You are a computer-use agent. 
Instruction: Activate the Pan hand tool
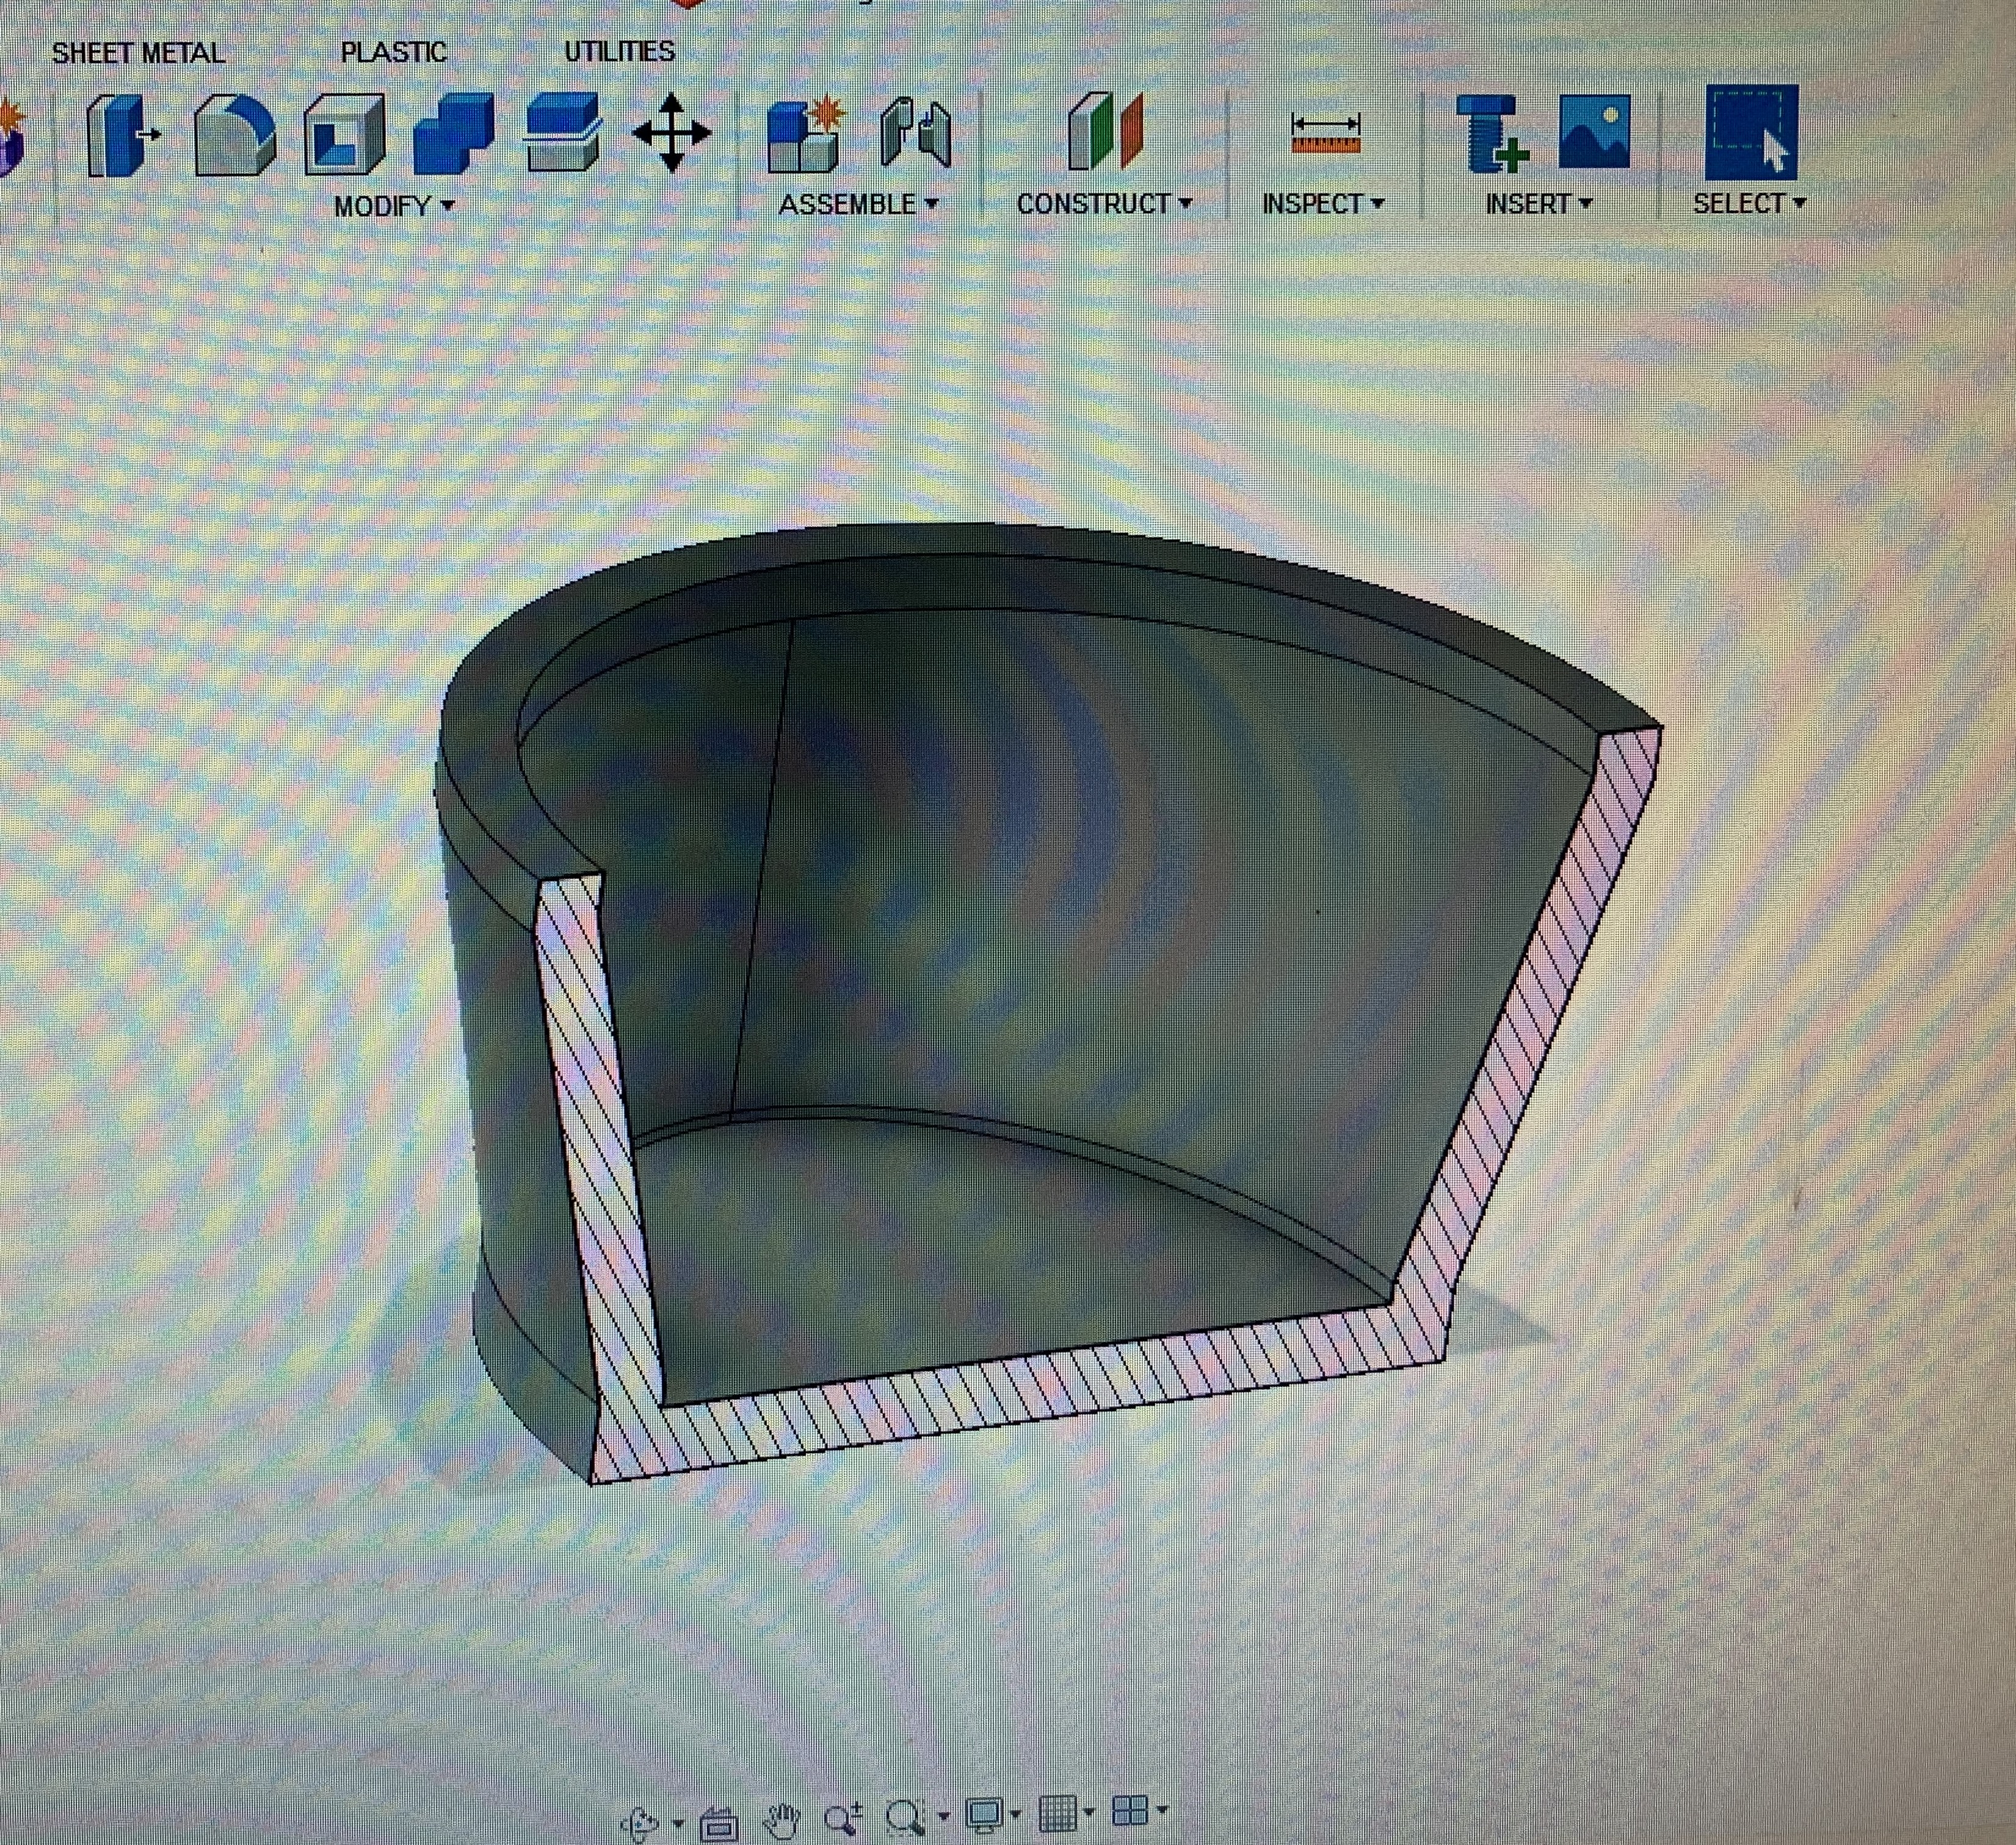click(x=782, y=1821)
